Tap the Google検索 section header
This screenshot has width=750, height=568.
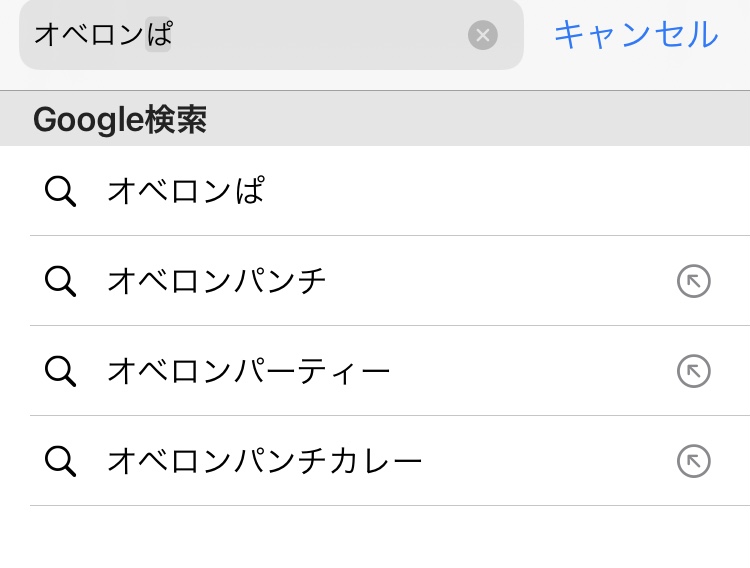[x=375, y=119]
